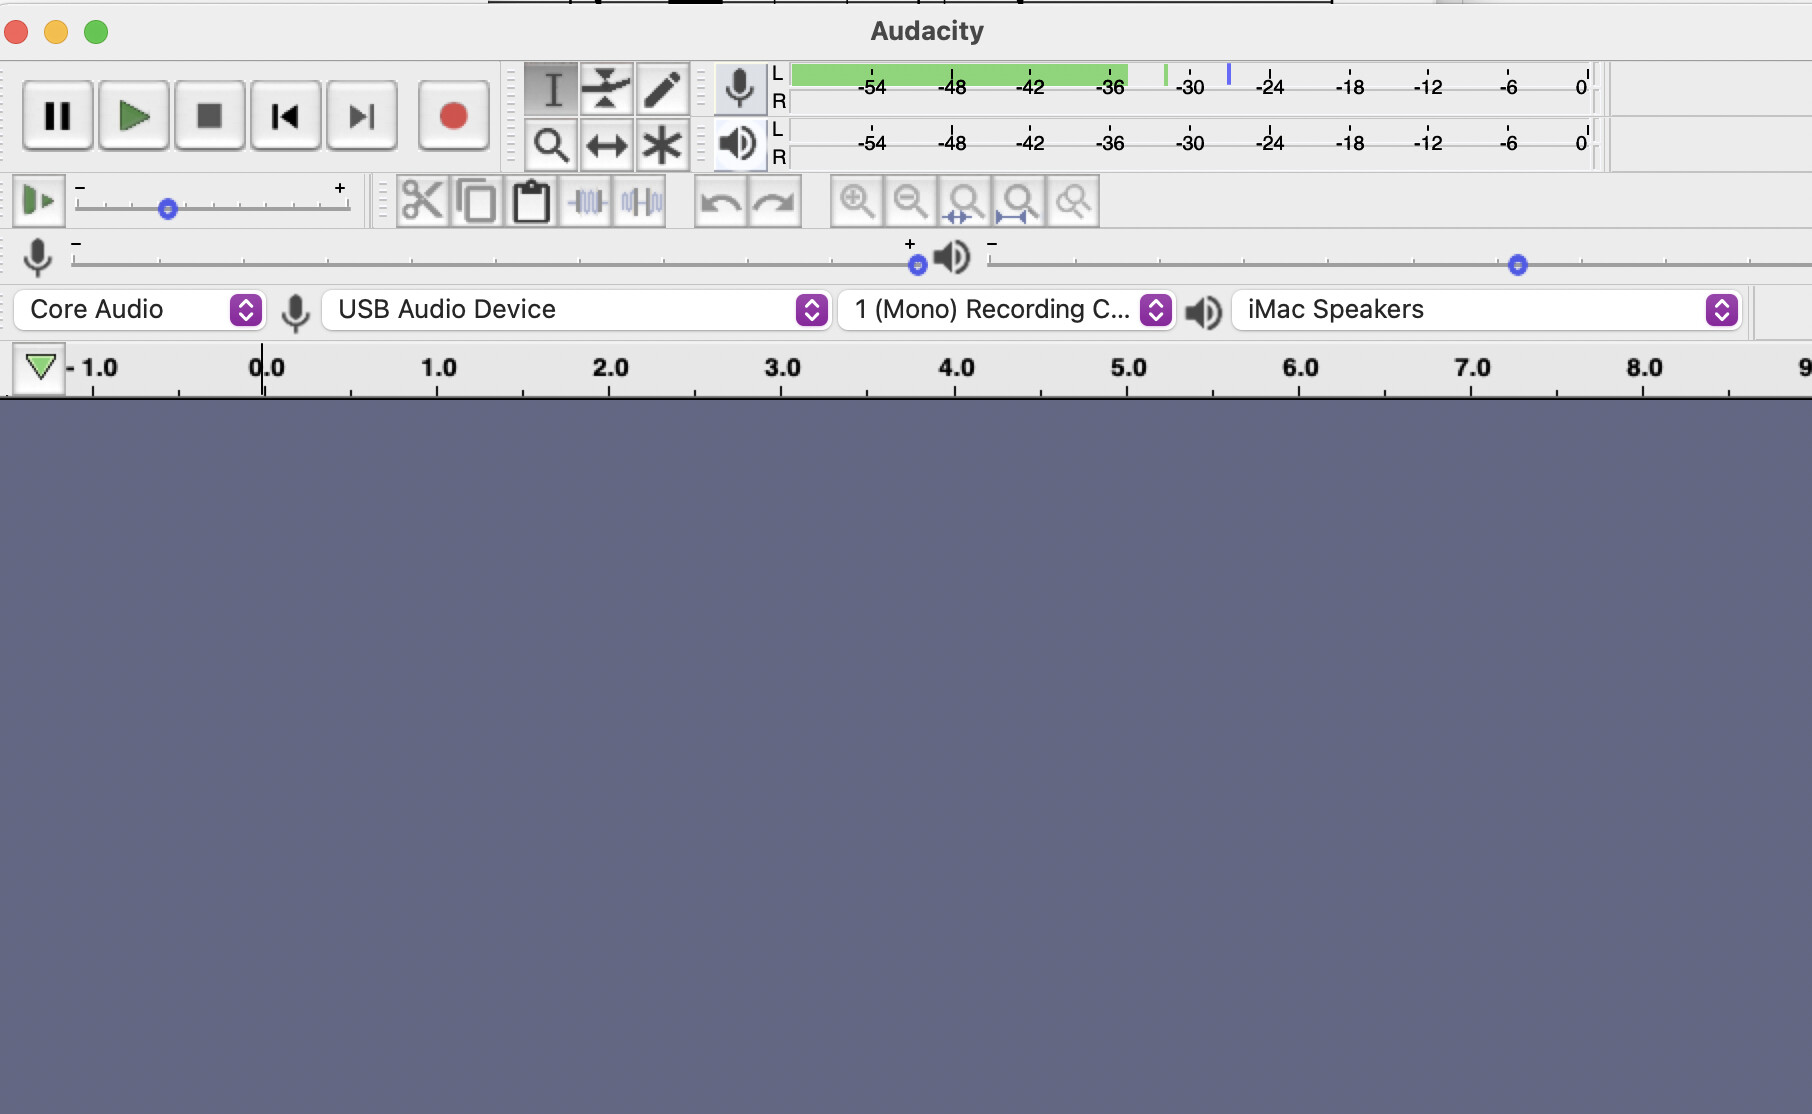Click the Zoom Toggle icon
1812x1114 pixels.
[x=1073, y=201]
